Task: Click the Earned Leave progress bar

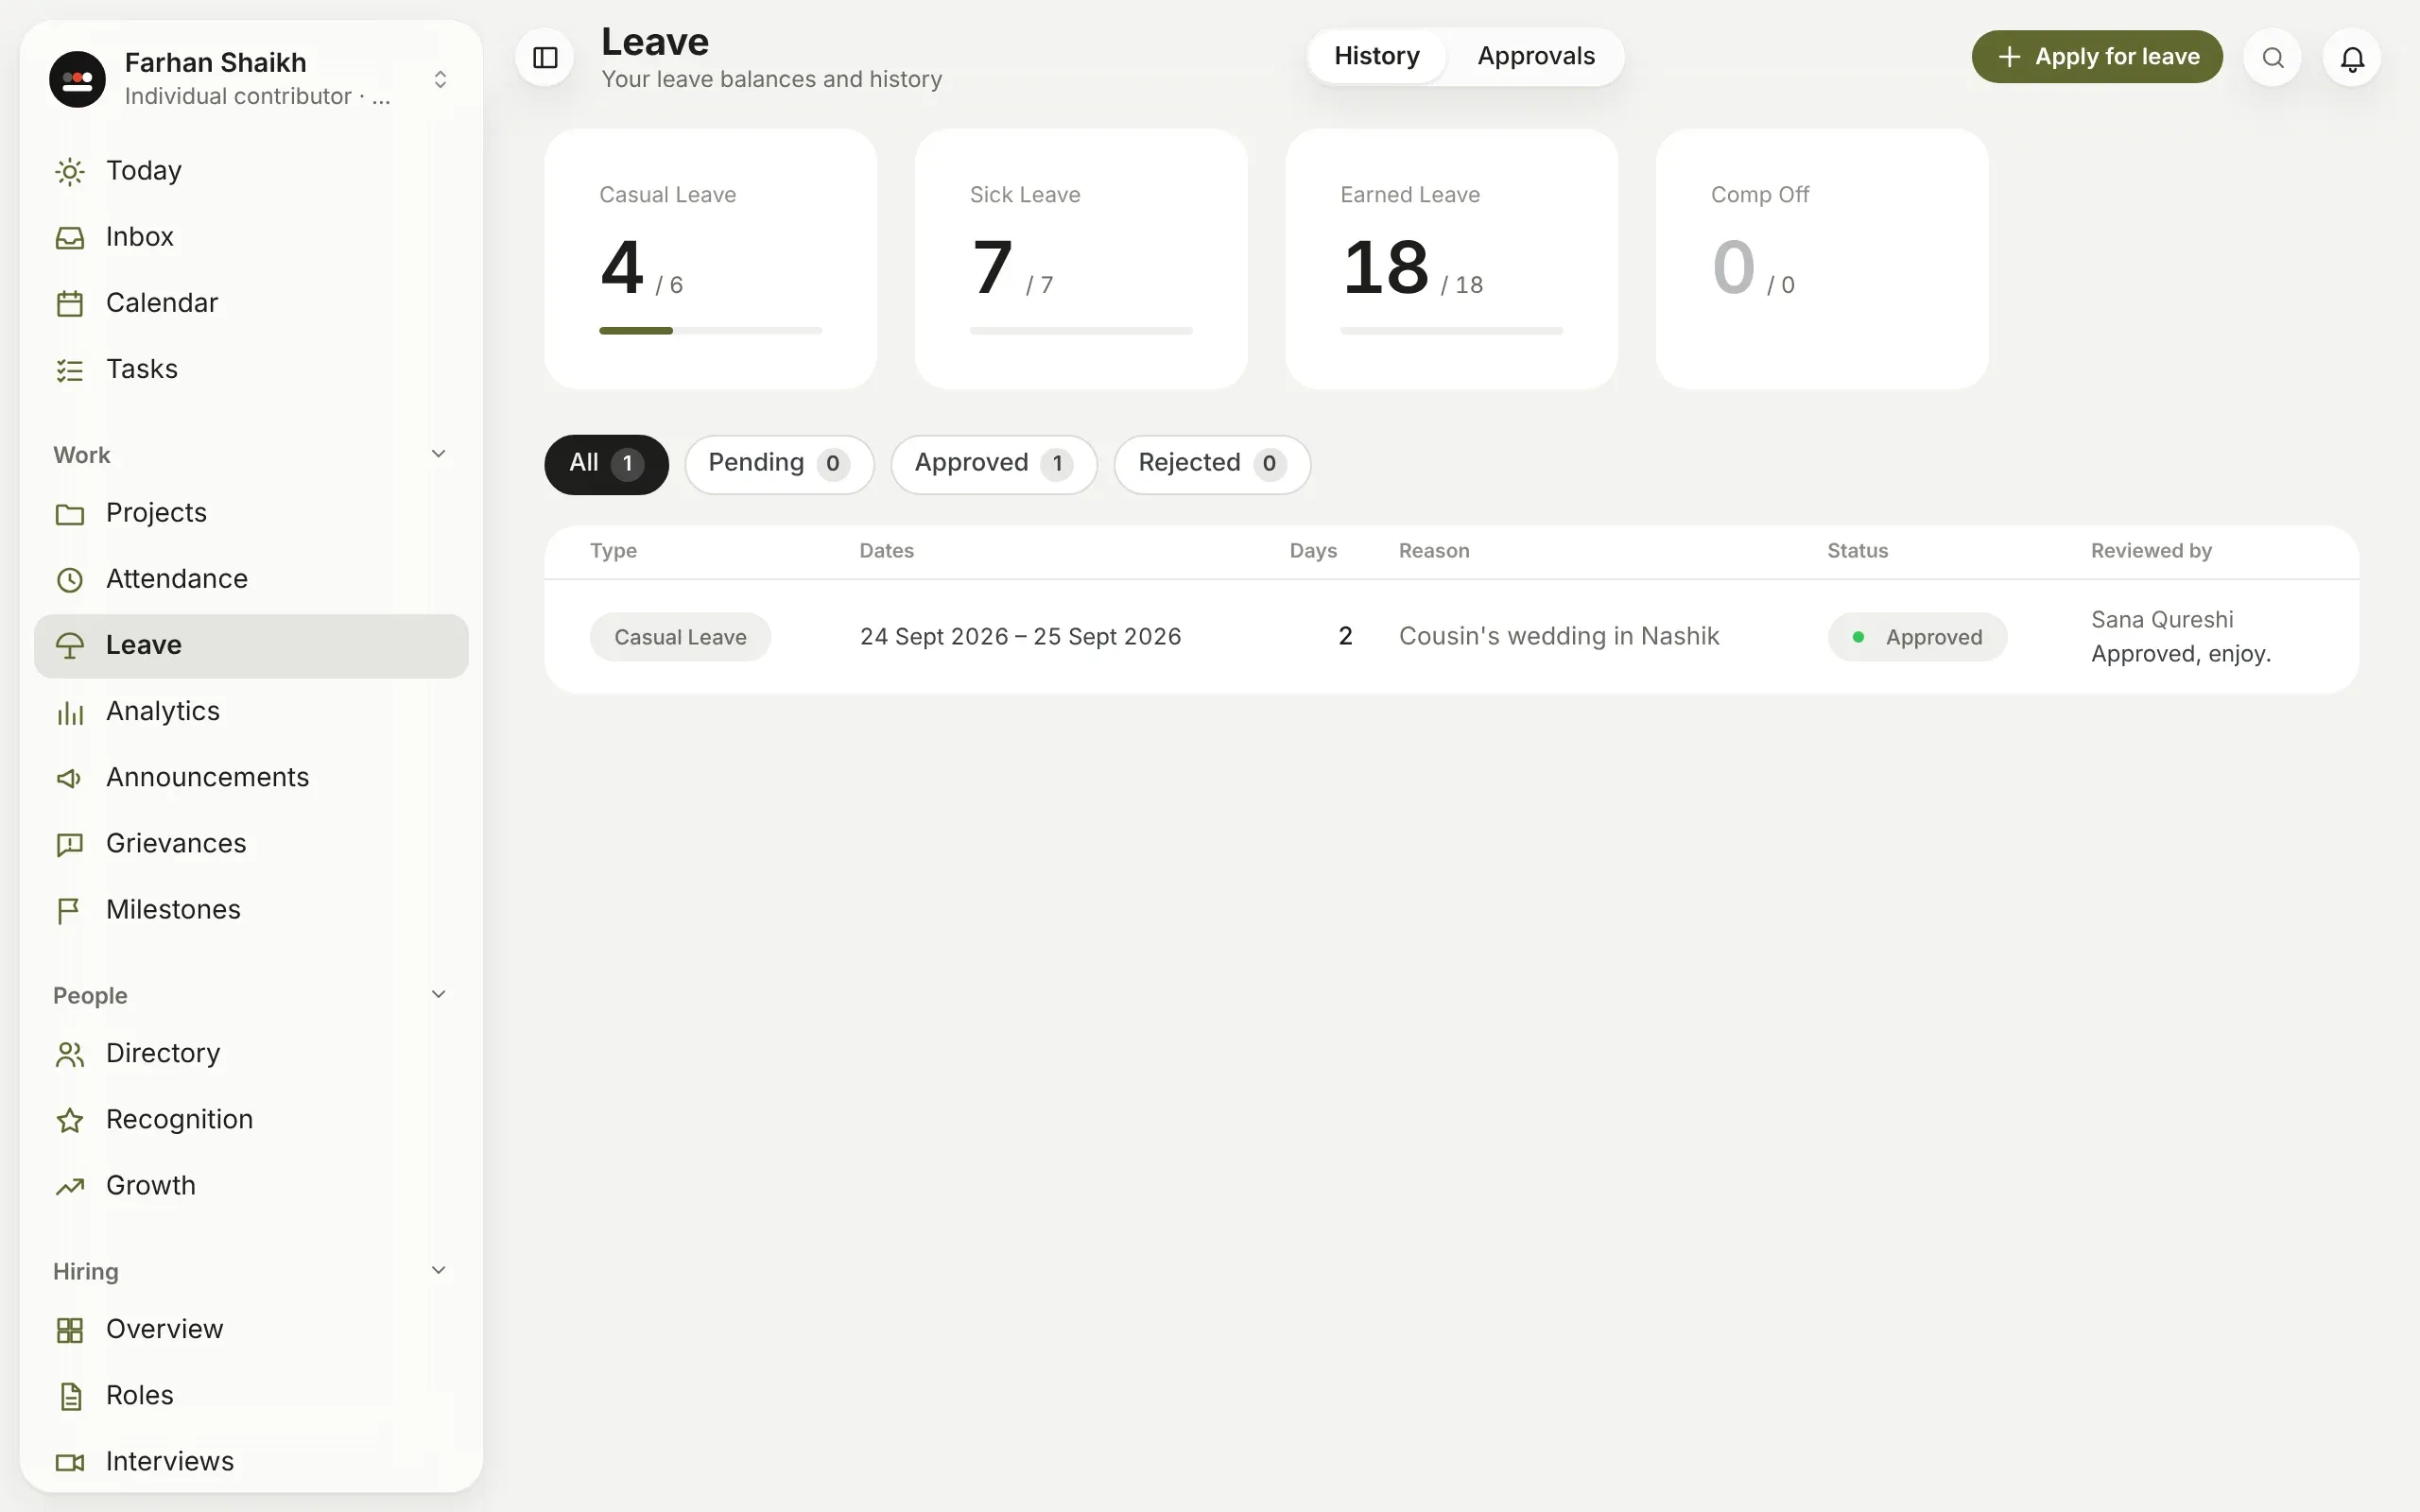Action: pyautogui.click(x=1451, y=331)
